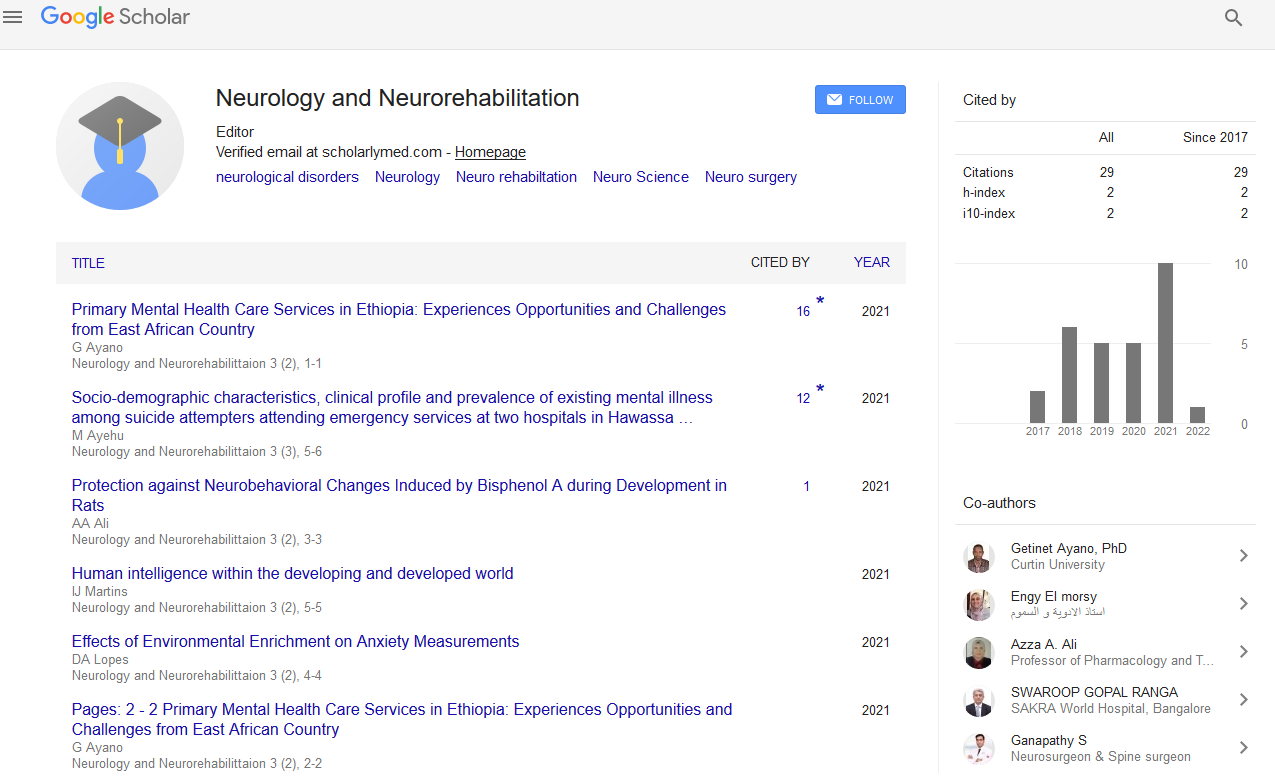
Task: Open Getinet Ayano's profile photo
Action: (979, 557)
